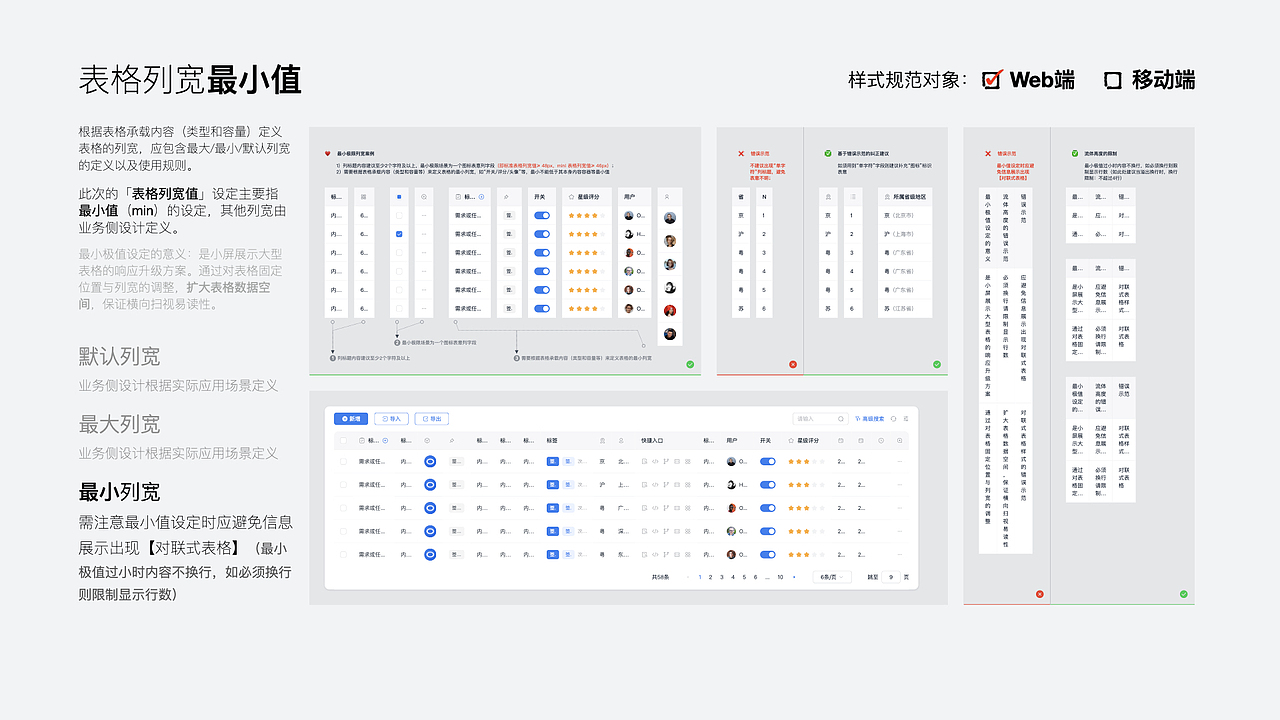Check the first row checkbox in bottom table
The image size is (1280, 720).
point(344,462)
